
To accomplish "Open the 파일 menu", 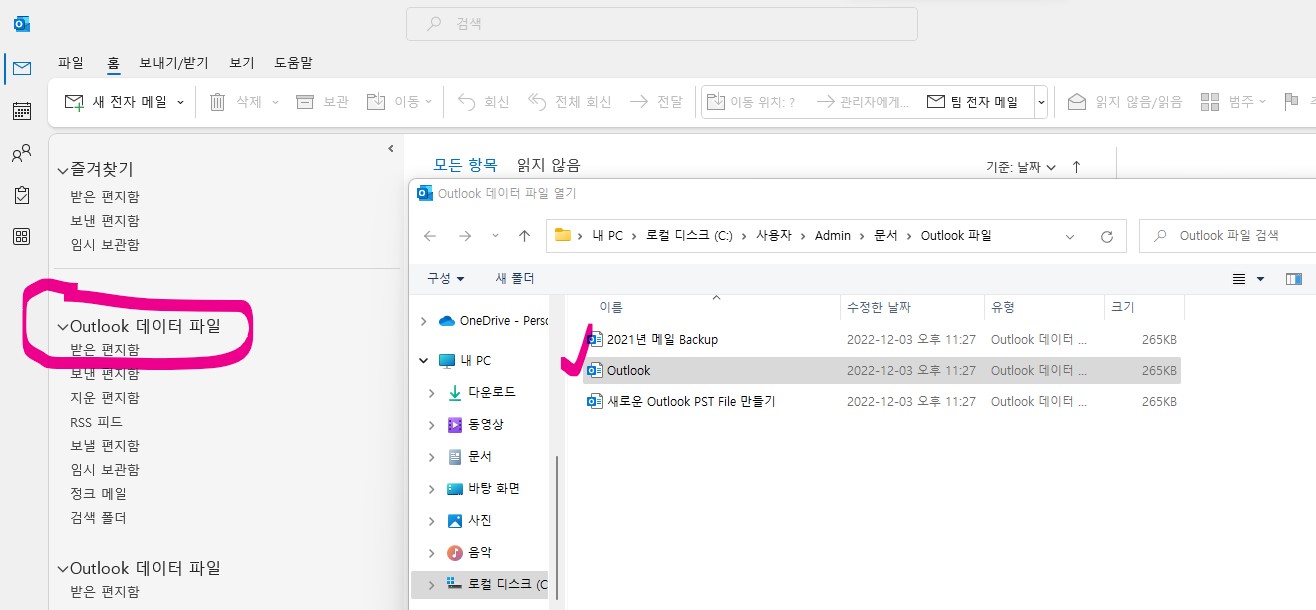I will 70,62.
